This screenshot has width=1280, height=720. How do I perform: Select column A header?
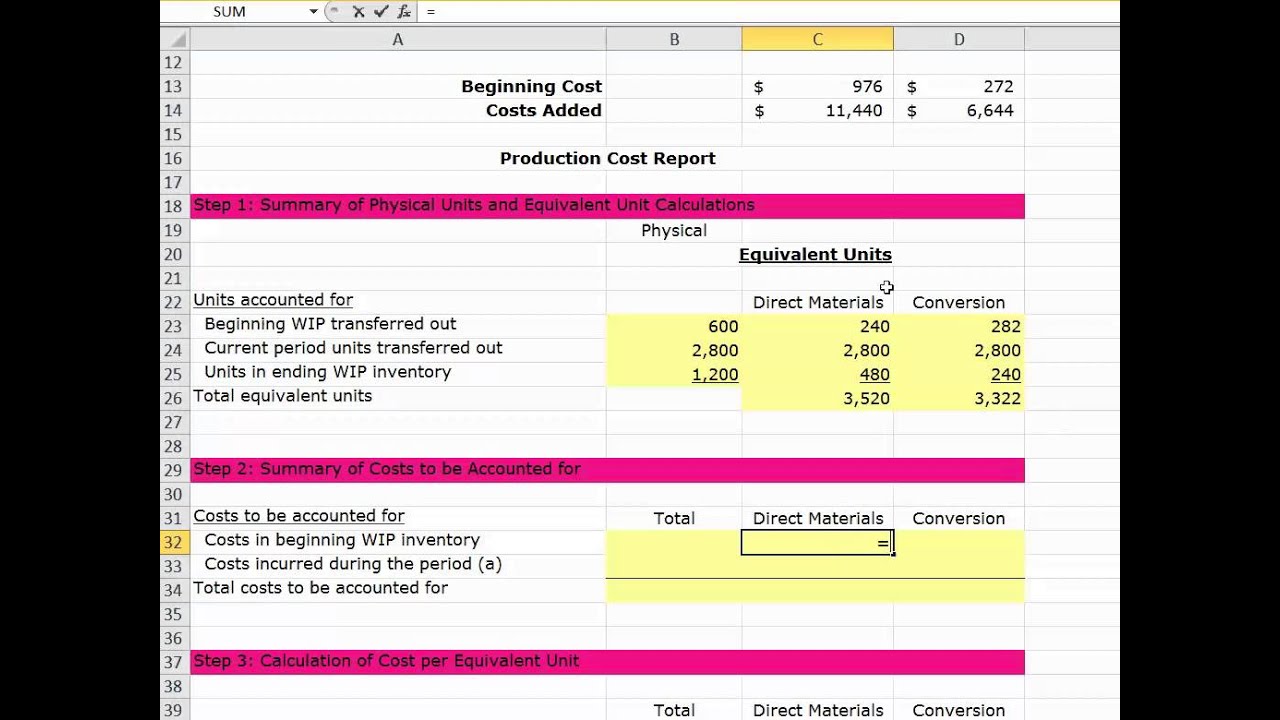[397, 40]
